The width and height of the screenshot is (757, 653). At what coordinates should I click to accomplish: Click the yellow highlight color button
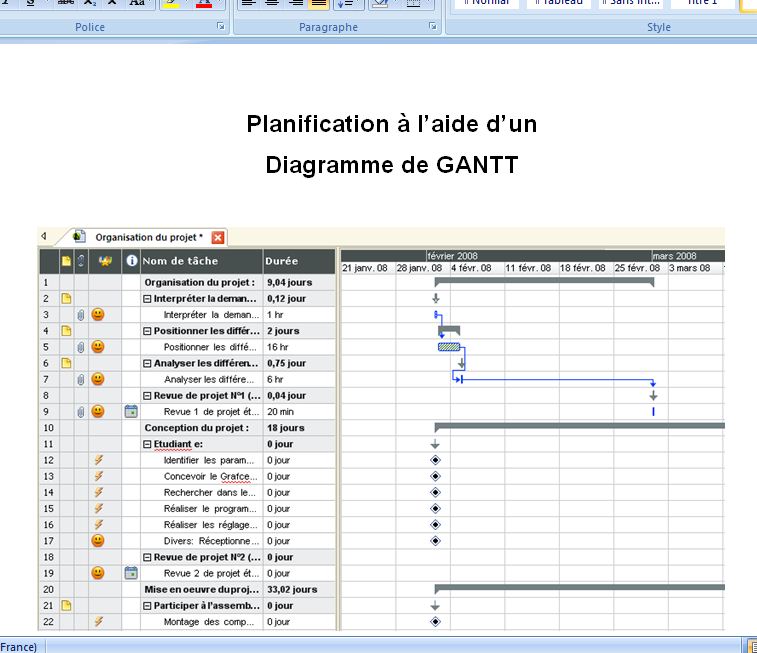[171, 4]
